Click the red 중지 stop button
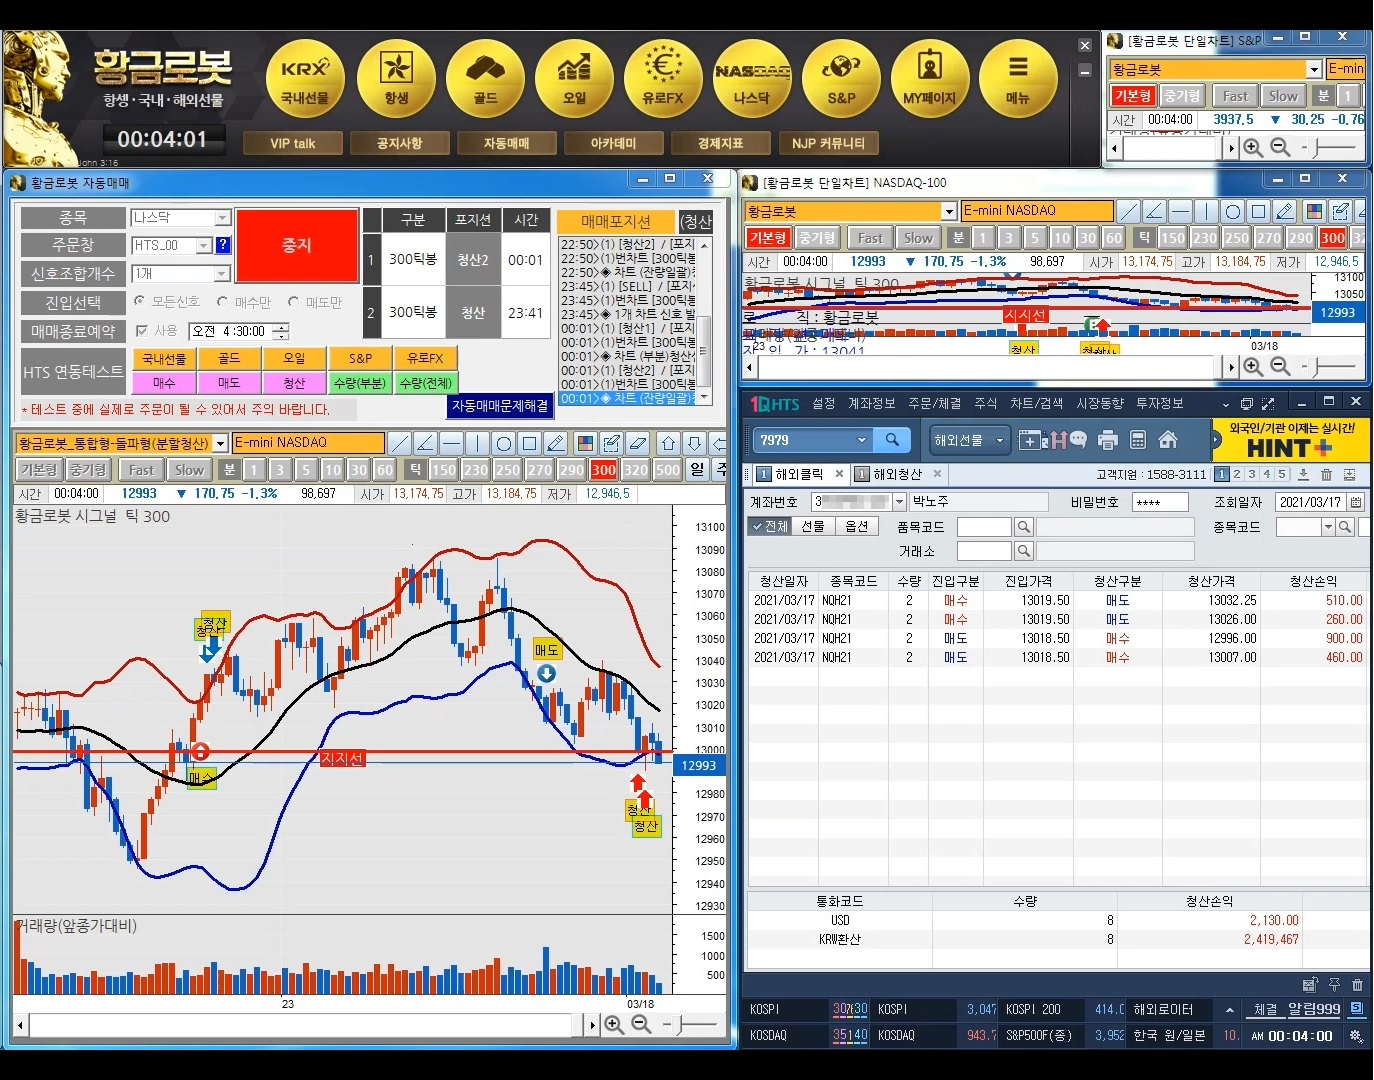The image size is (1374, 1080). [297, 245]
